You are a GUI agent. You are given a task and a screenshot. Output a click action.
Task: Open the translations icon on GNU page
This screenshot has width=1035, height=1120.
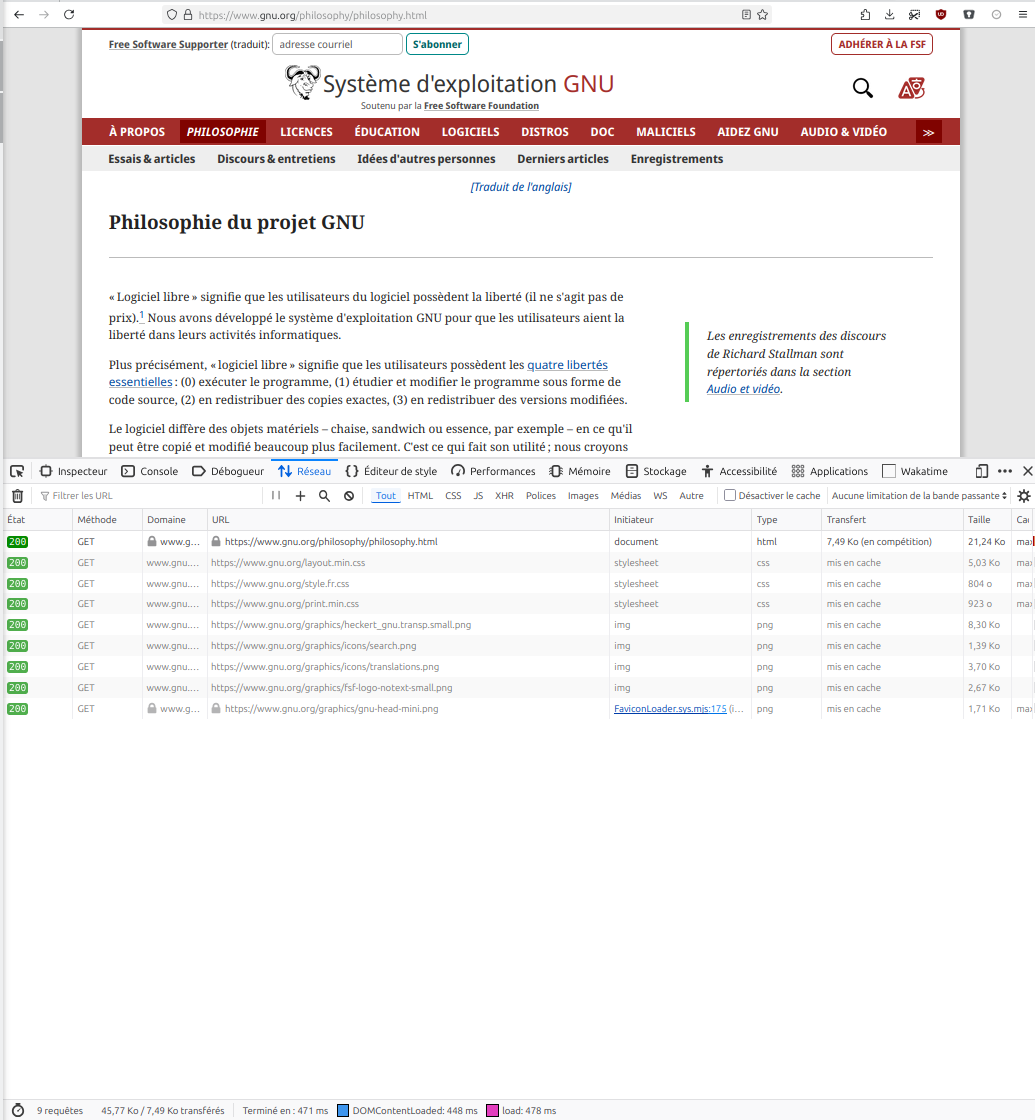coord(911,88)
